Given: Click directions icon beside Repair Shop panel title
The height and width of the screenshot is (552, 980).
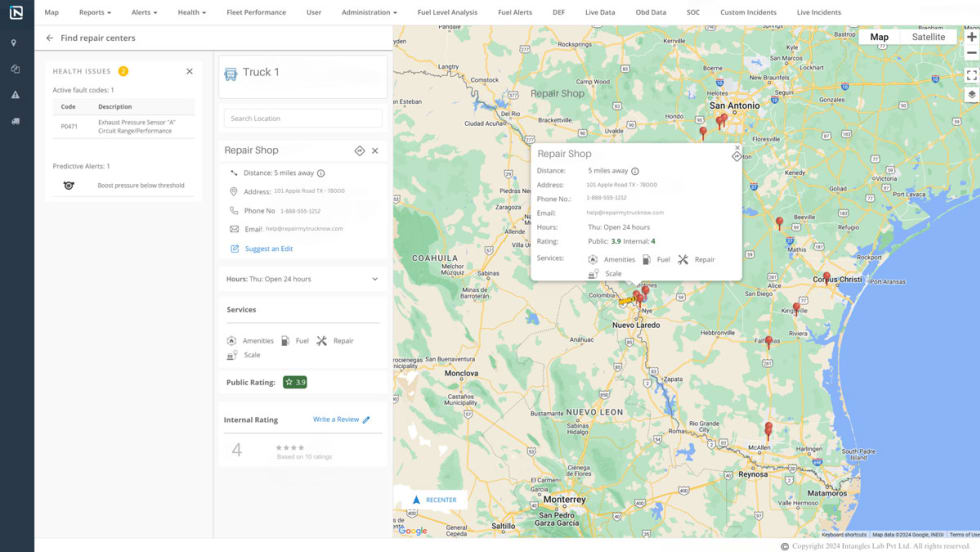Looking at the screenshot, I should tap(359, 151).
